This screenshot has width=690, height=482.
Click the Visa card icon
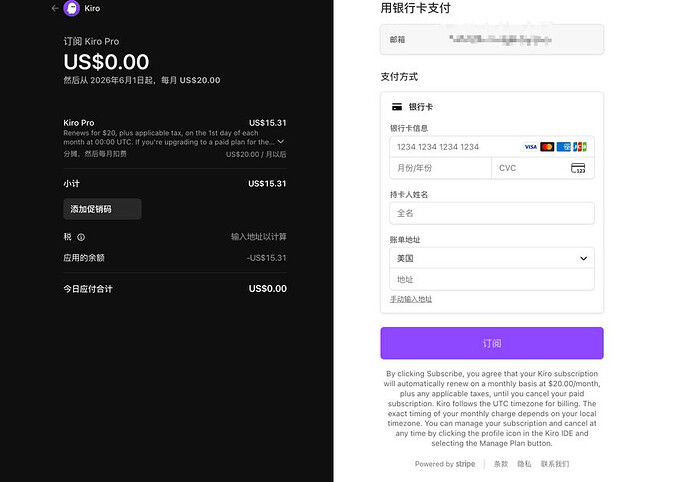point(530,147)
